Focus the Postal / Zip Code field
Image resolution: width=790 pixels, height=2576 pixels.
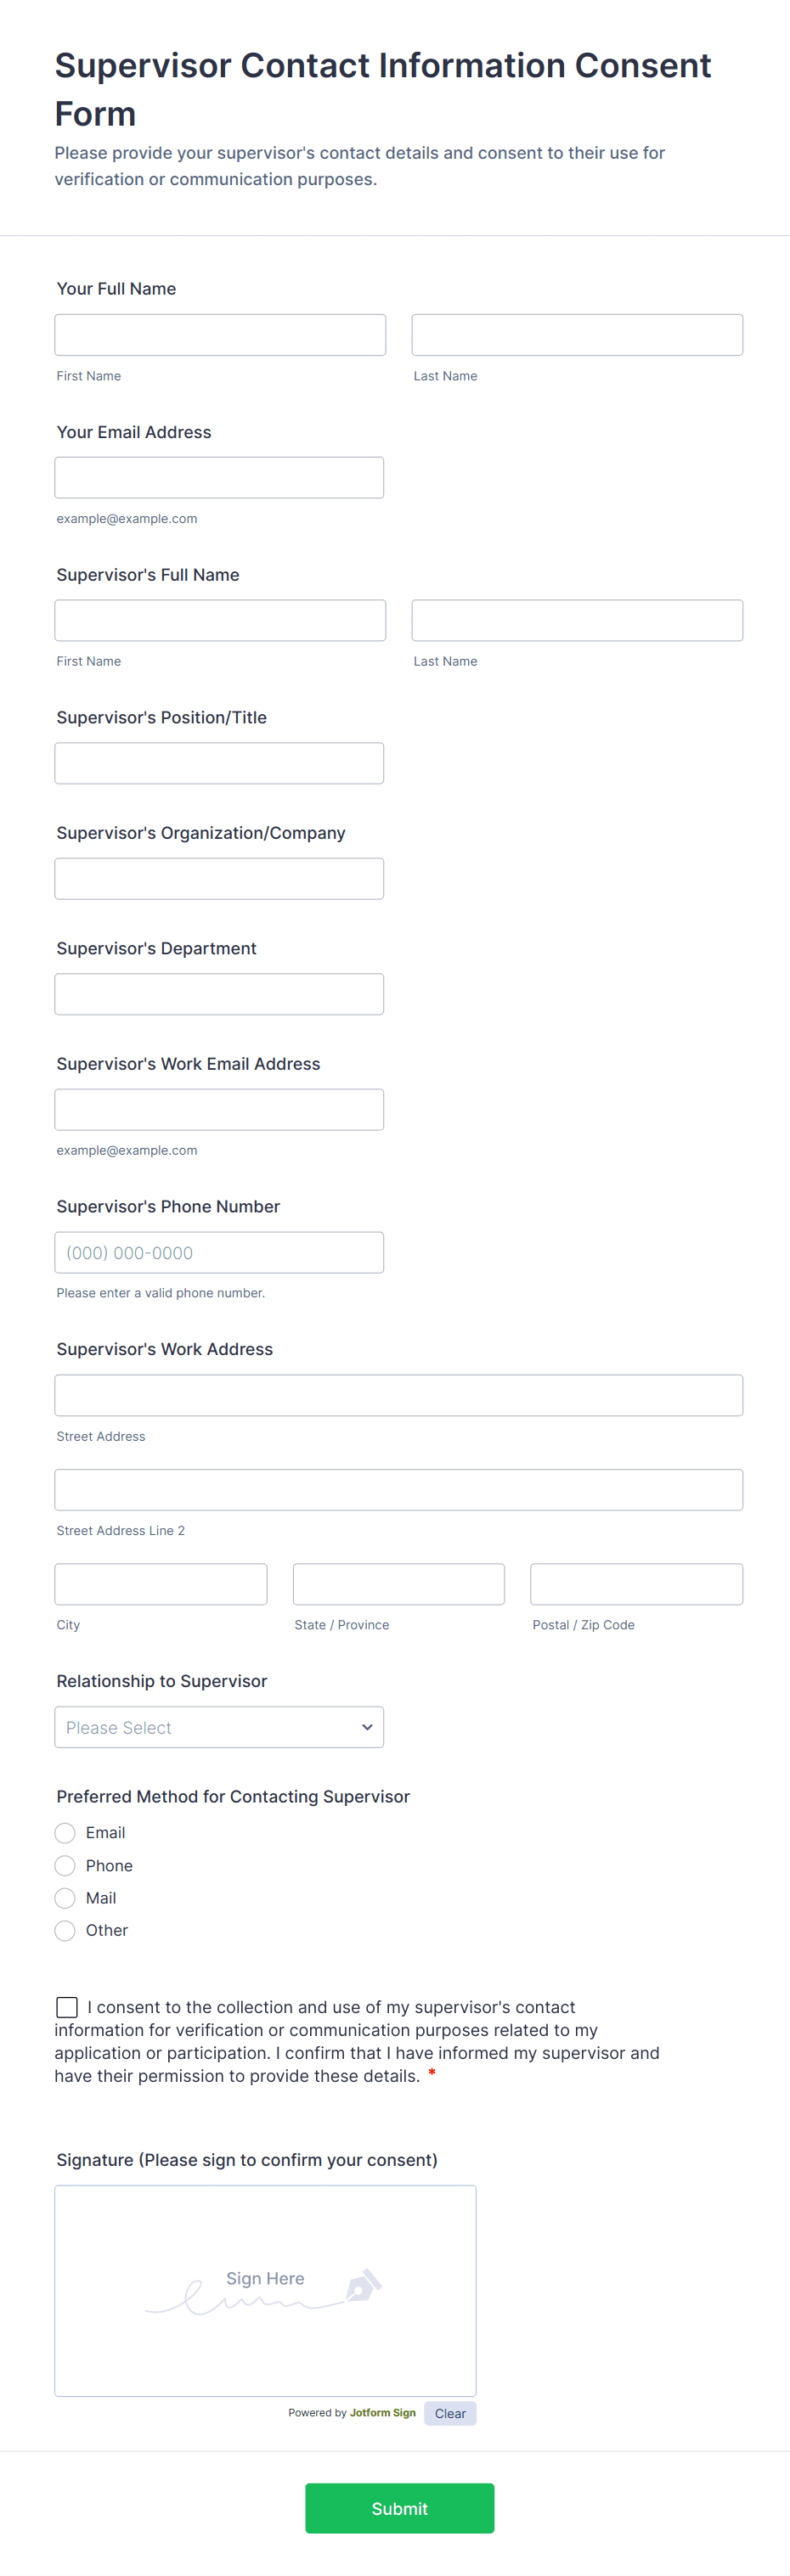click(636, 1584)
